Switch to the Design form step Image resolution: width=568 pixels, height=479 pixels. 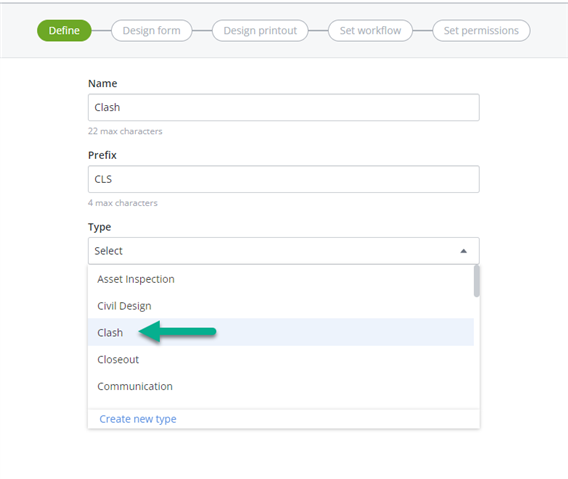151,30
